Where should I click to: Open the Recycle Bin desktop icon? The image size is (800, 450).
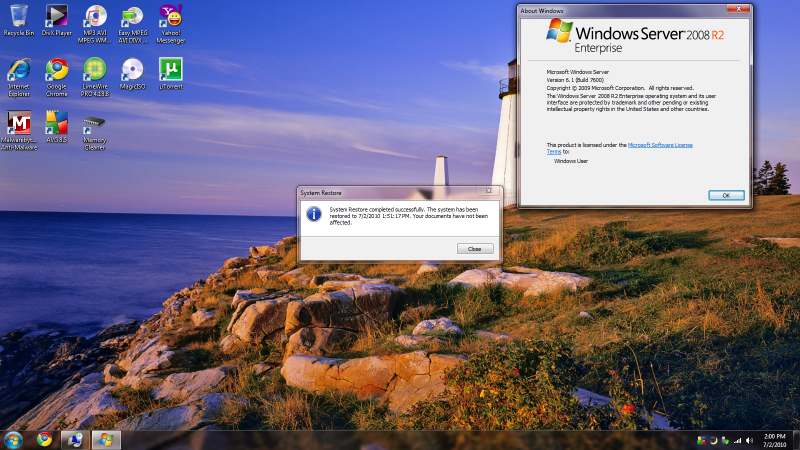pos(19,16)
